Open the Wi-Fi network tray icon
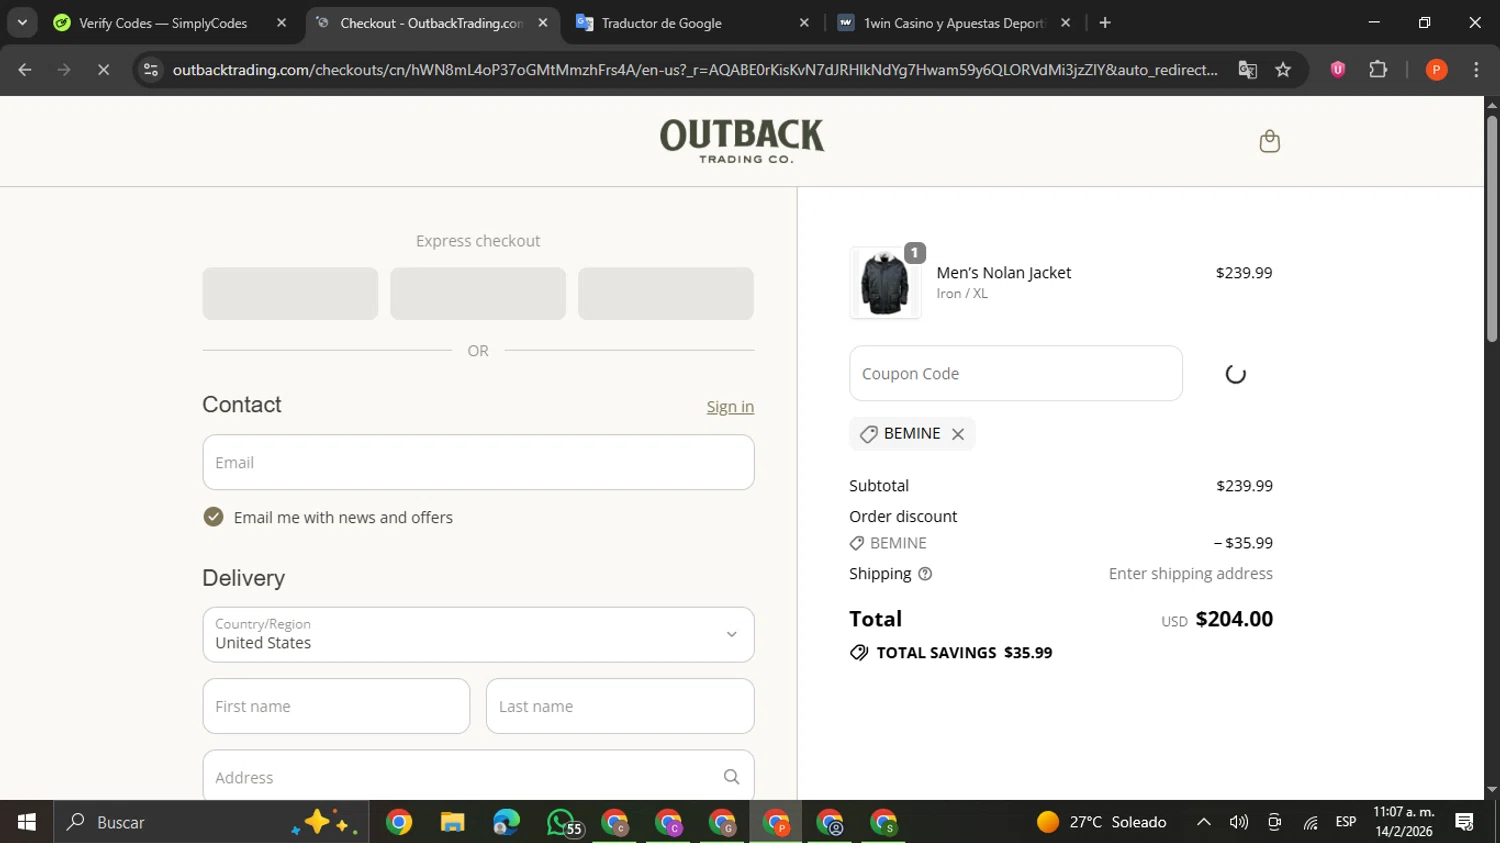Screen dimensions: 1500x843 point(1310,822)
